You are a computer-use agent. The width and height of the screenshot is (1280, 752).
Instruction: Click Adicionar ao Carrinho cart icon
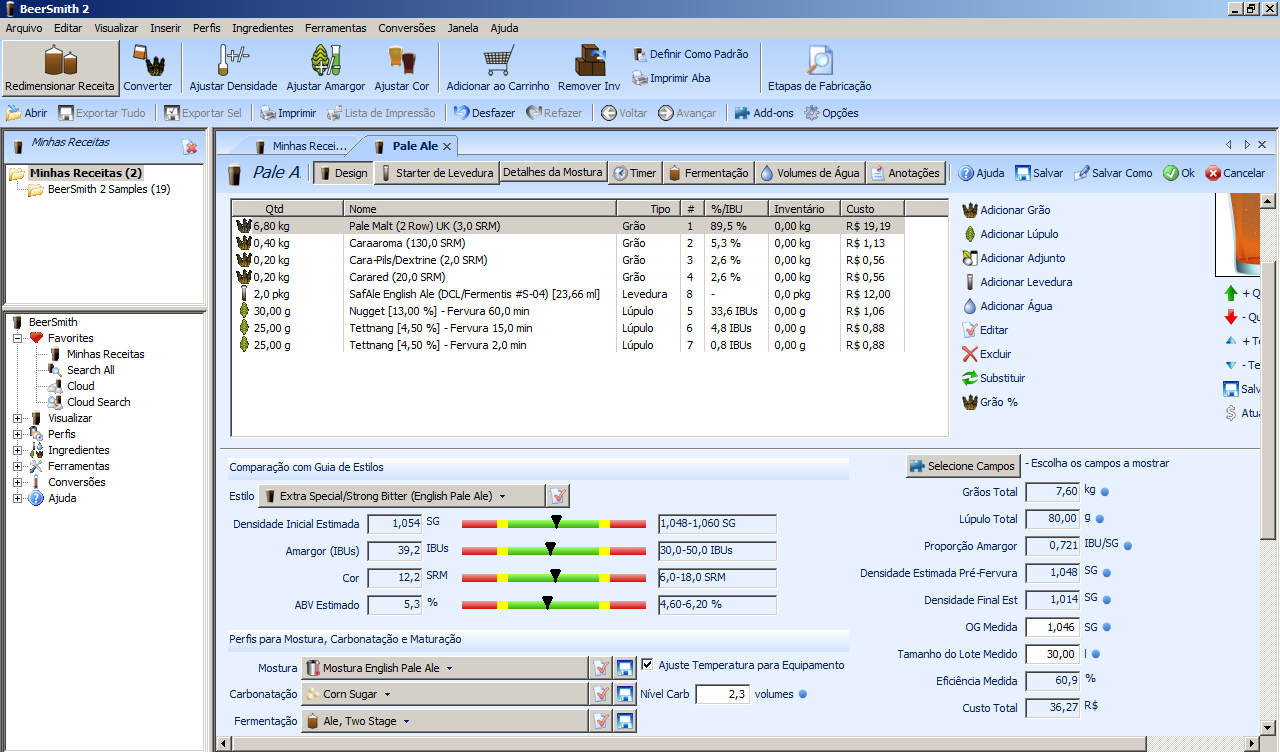click(497, 61)
